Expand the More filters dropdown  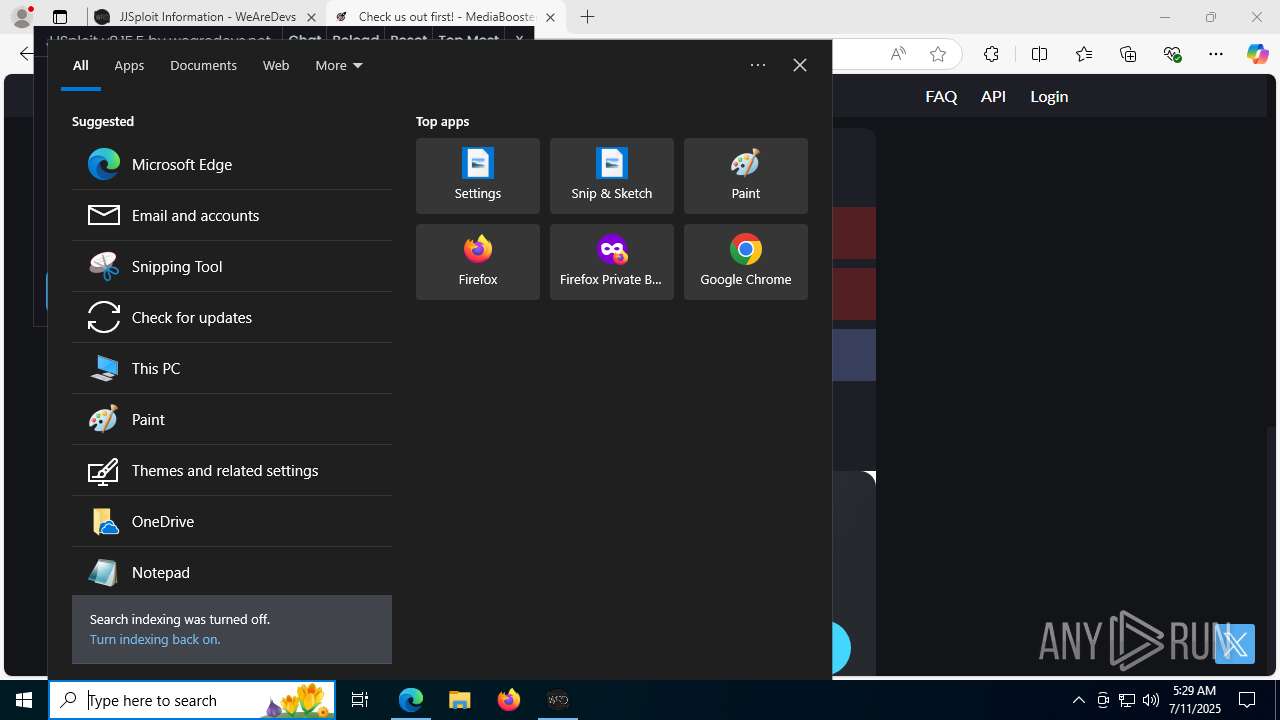[x=339, y=65]
